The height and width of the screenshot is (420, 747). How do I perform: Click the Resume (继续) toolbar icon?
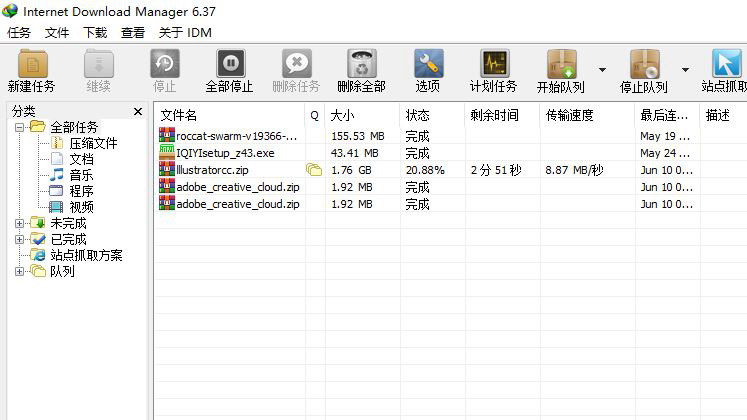[99, 63]
